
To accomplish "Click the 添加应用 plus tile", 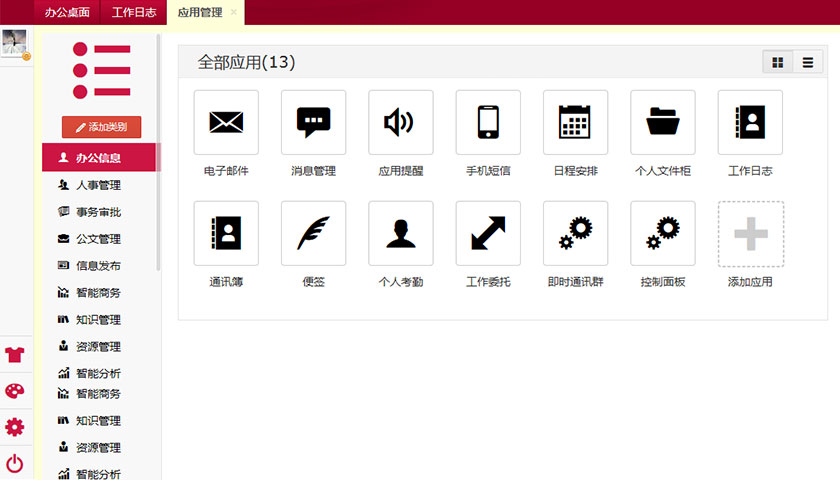I will 751,234.
